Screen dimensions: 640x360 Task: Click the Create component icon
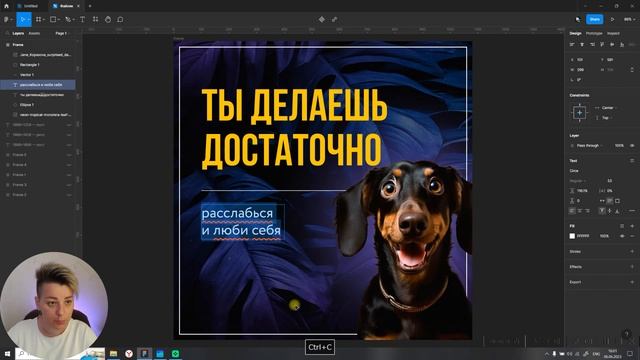point(322,19)
